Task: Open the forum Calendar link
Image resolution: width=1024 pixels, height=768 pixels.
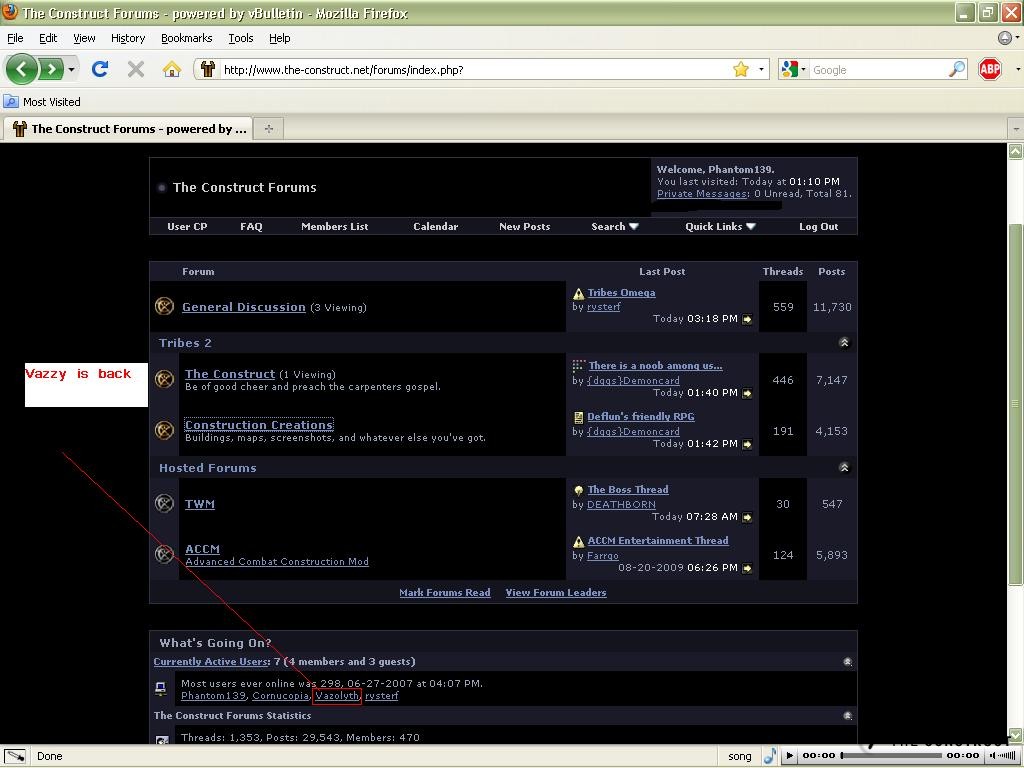Action: (x=436, y=227)
